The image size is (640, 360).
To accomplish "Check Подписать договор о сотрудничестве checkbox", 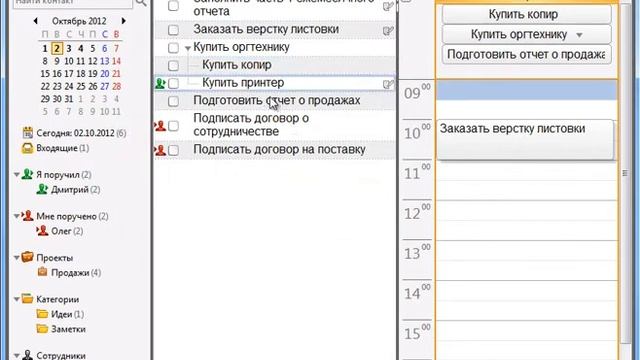I will [173, 125].
